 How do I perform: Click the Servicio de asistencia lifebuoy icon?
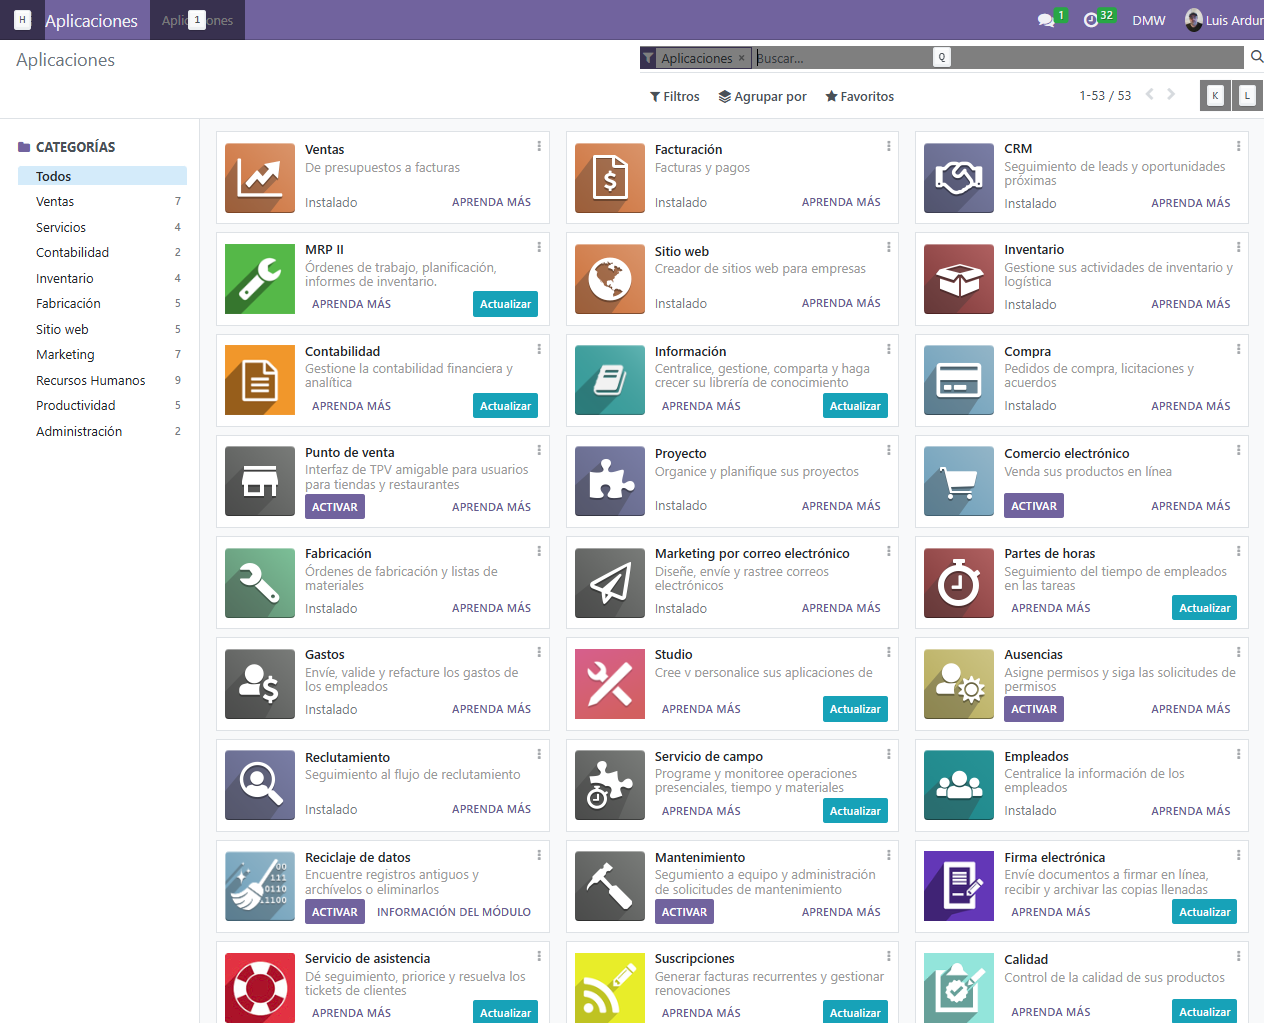[x=260, y=987]
